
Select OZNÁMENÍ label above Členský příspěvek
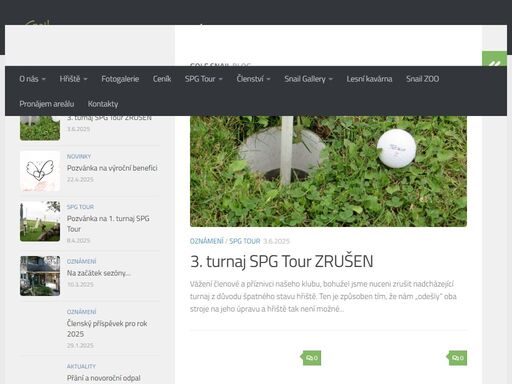coord(82,312)
